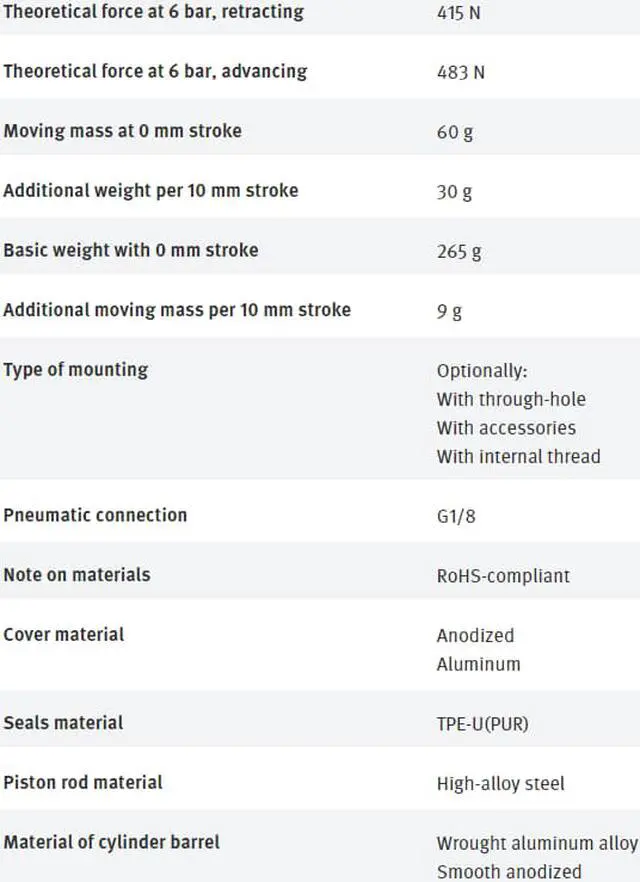Click 'Additional weight per 10 mm stroke'
640x882 pixels.
150,190
